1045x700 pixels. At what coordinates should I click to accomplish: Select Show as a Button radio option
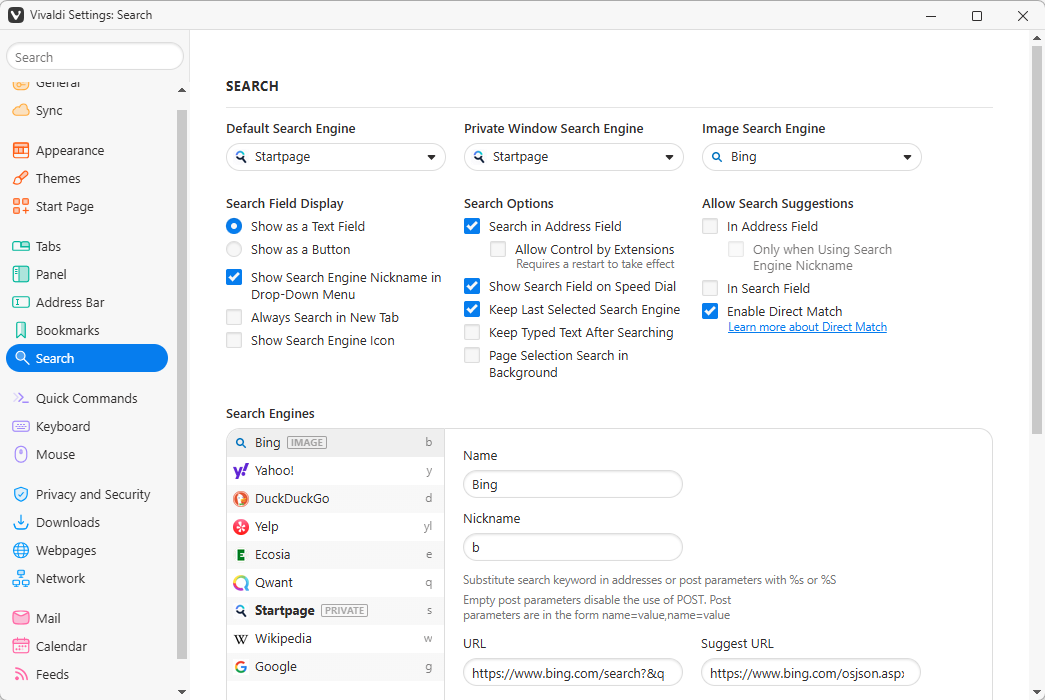tap(234, 249)
